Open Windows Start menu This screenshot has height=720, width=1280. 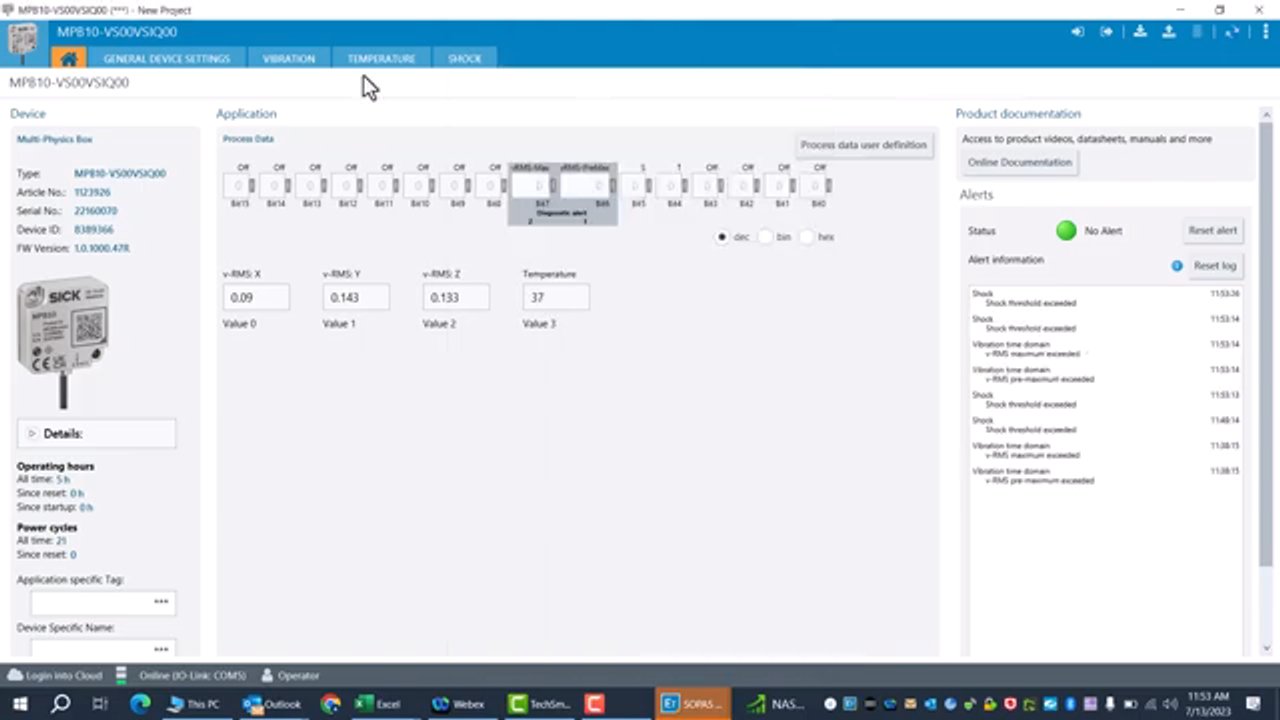20,704
